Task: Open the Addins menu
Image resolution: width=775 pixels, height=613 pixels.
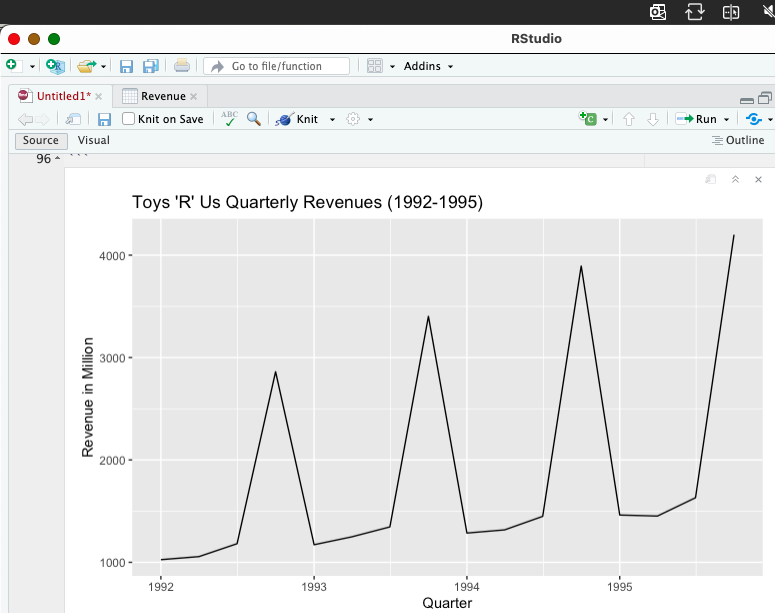Action: pyautogui.click(x=428, y=66)
